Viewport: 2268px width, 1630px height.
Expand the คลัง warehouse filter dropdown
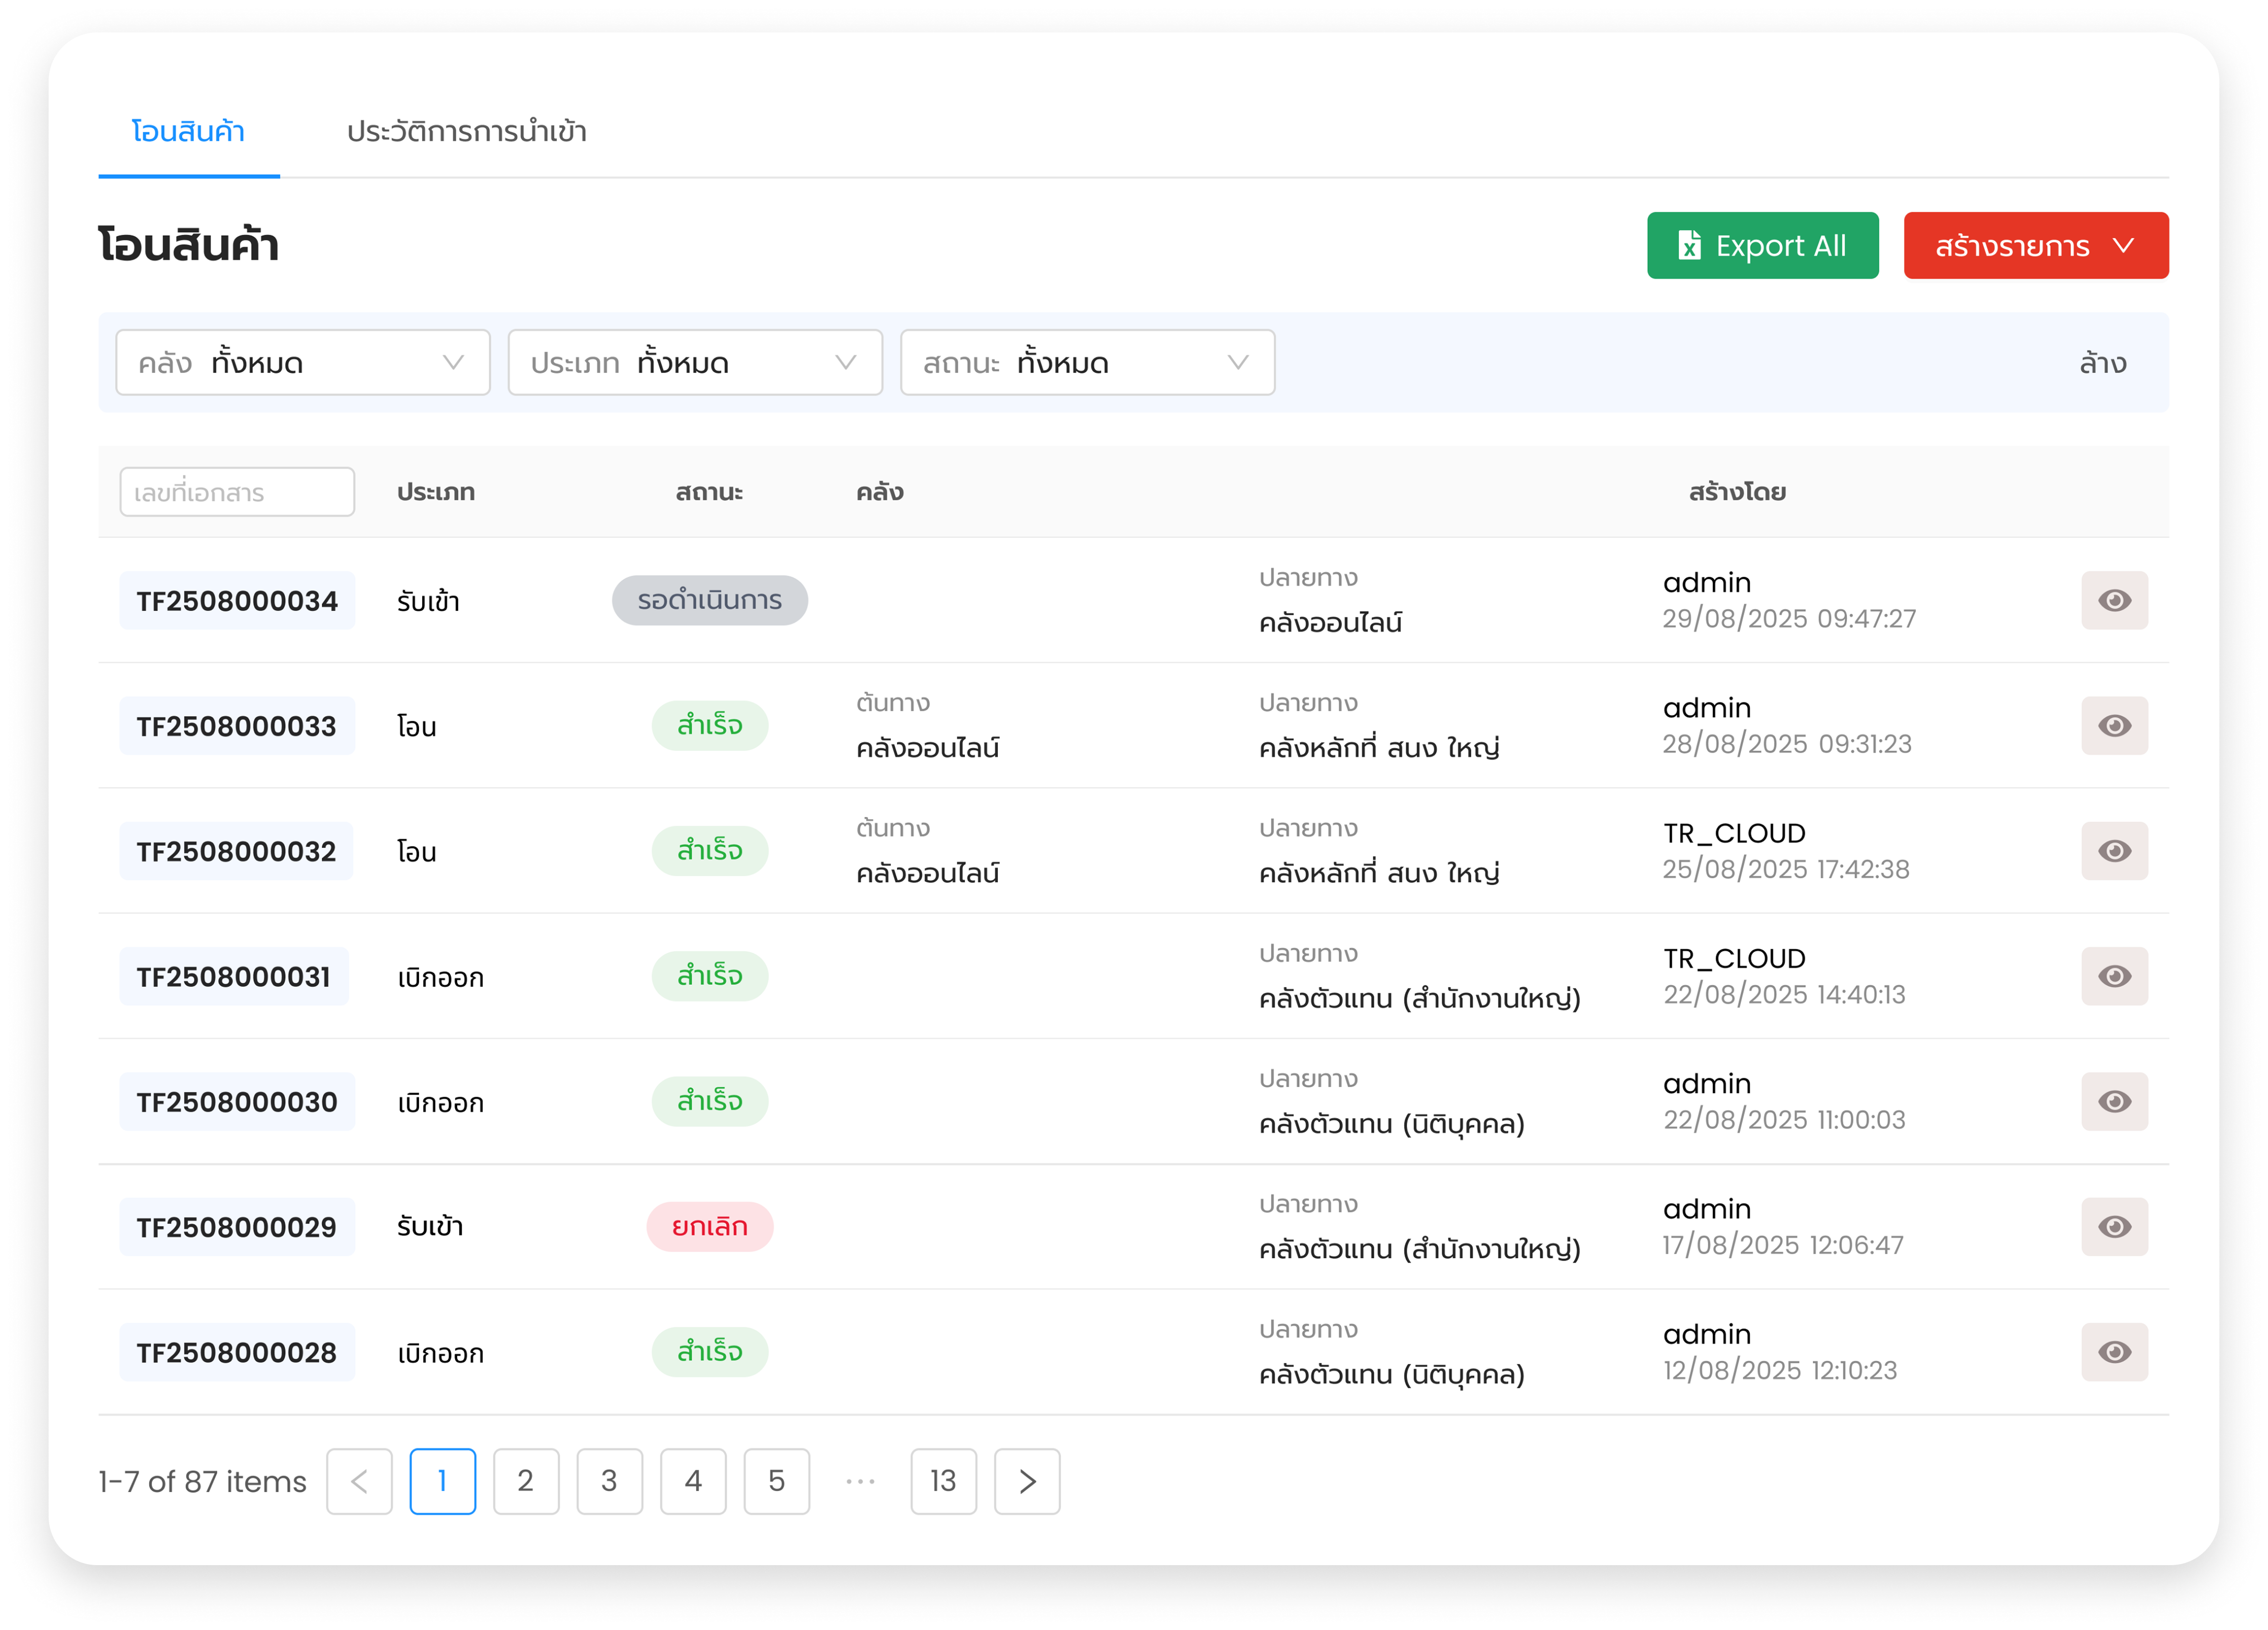coord(302,362)
